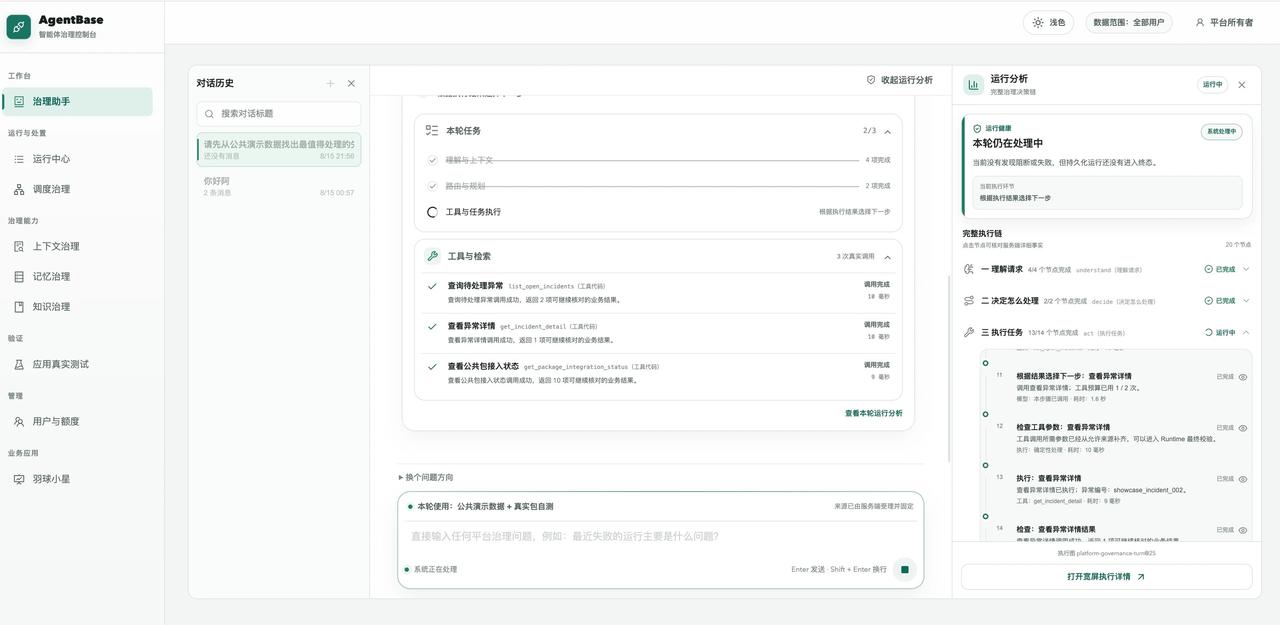Click the 运行中 status badge
This screenshot has height=625, width=1280.
(1212, 85)
